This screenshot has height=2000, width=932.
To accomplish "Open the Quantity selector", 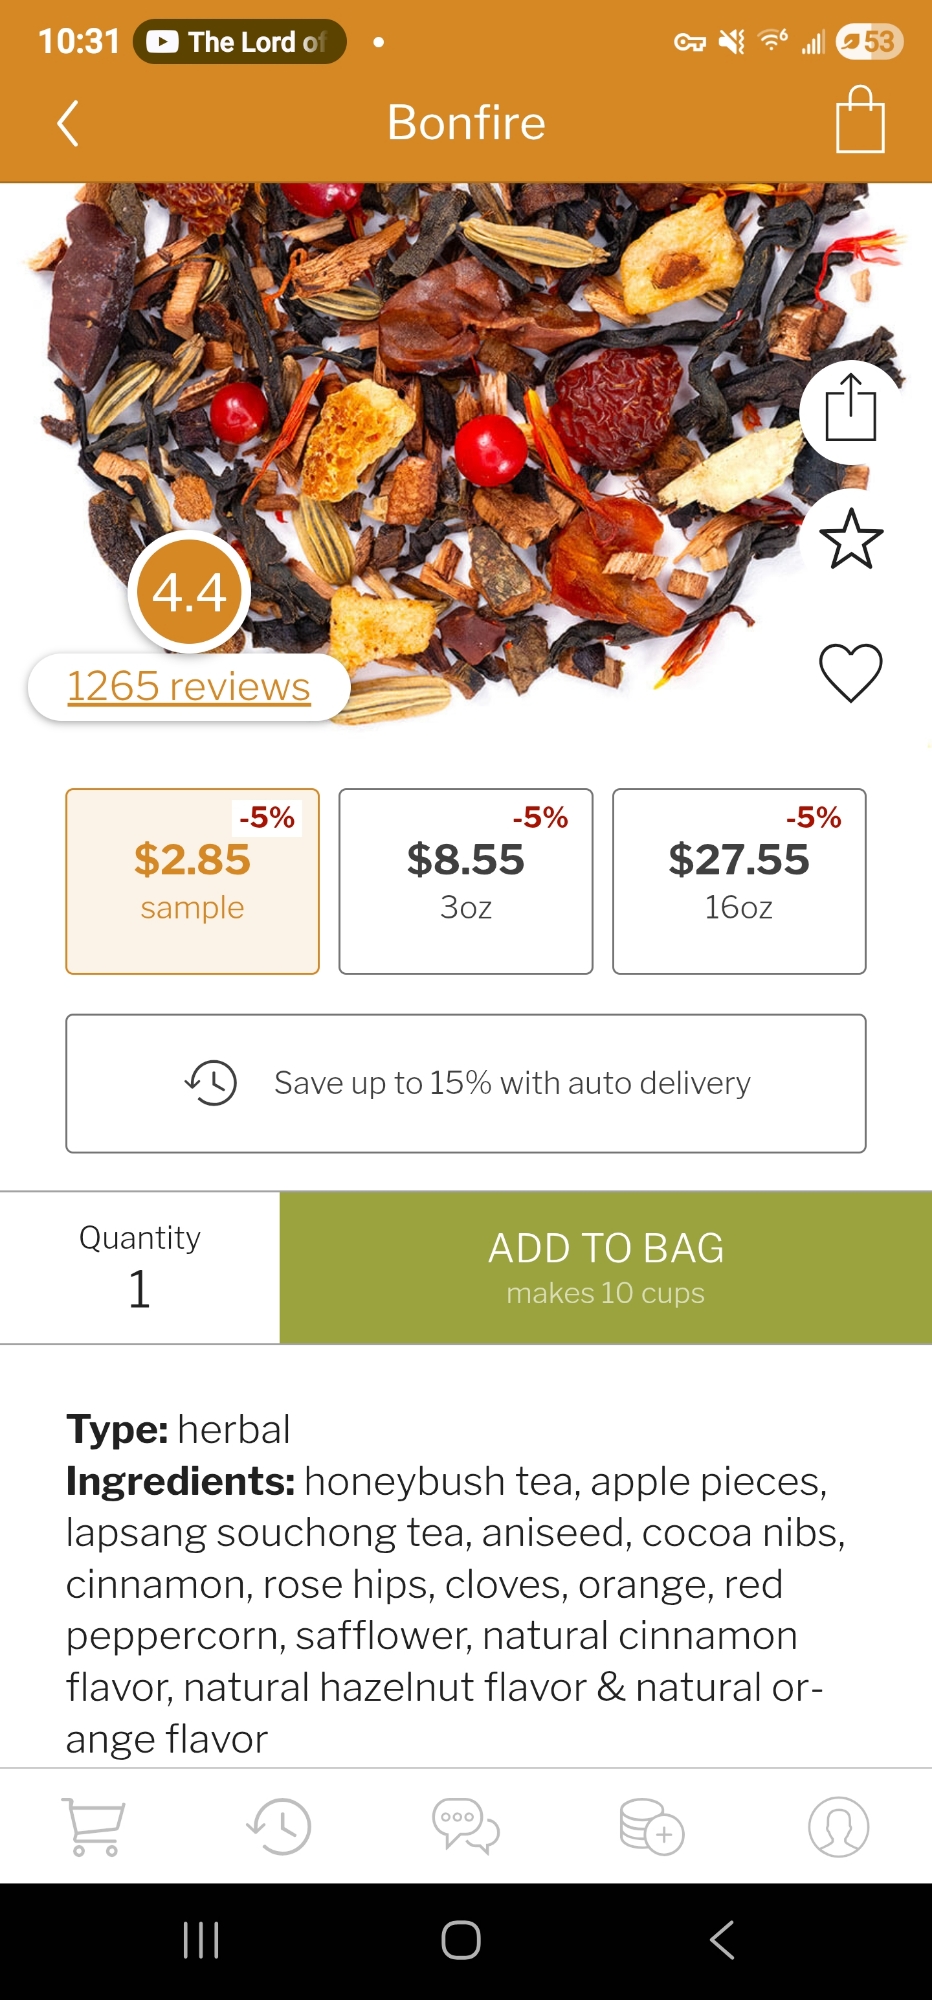I will click(x=140, y=1267).
